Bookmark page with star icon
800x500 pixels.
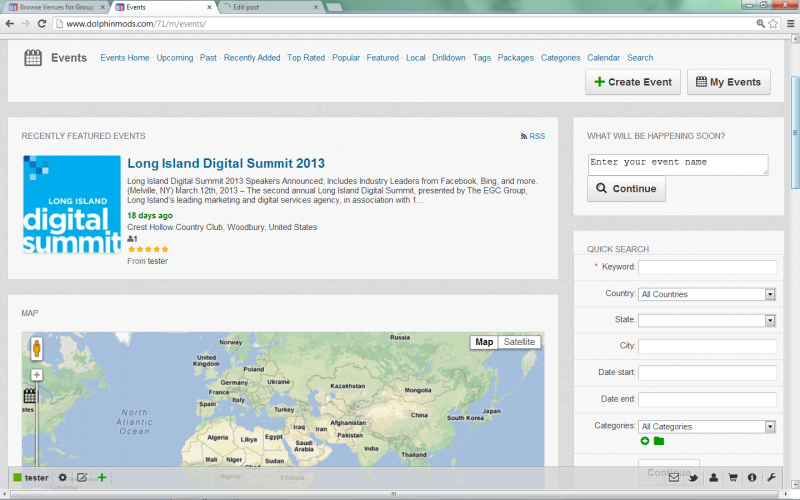pyautogui.click(x=773, y=23)
